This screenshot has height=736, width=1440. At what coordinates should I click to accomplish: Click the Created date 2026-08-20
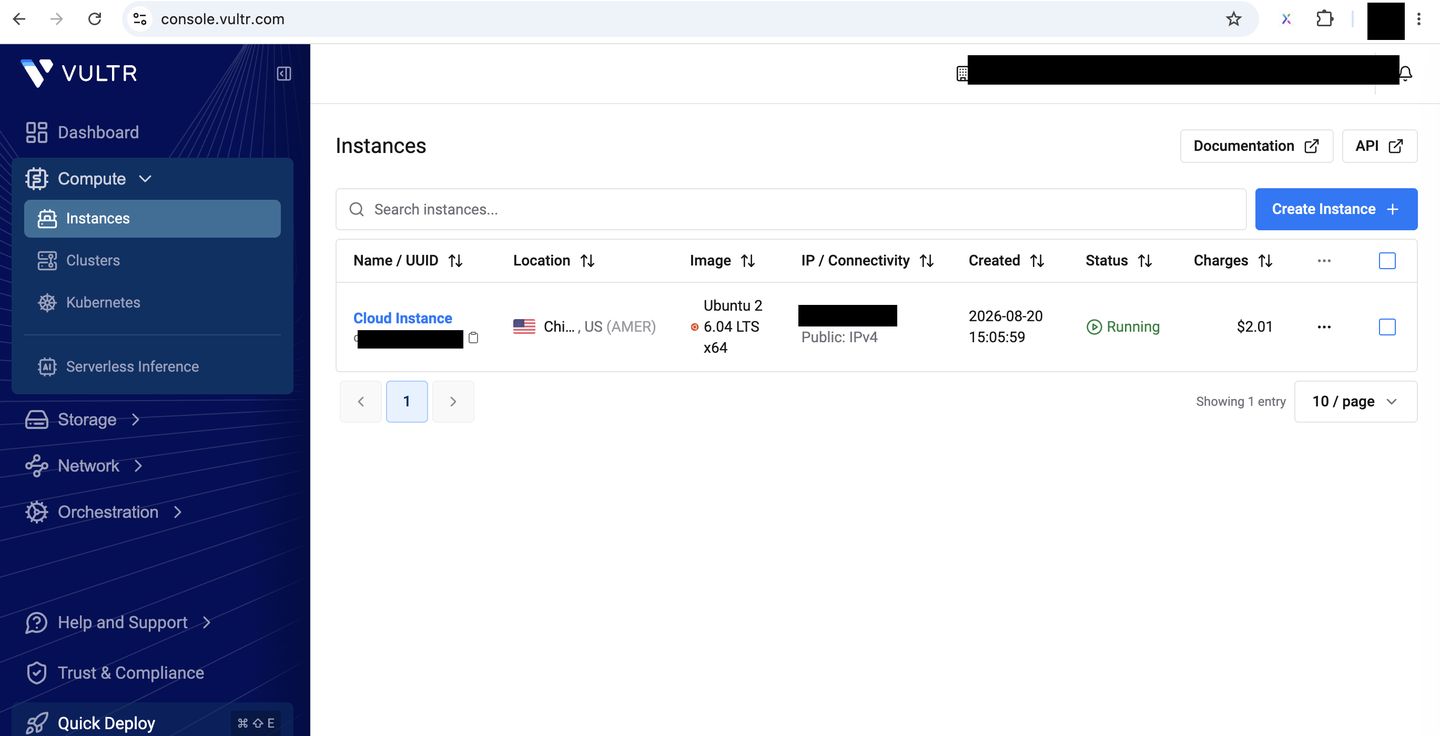coord(1005,316)
